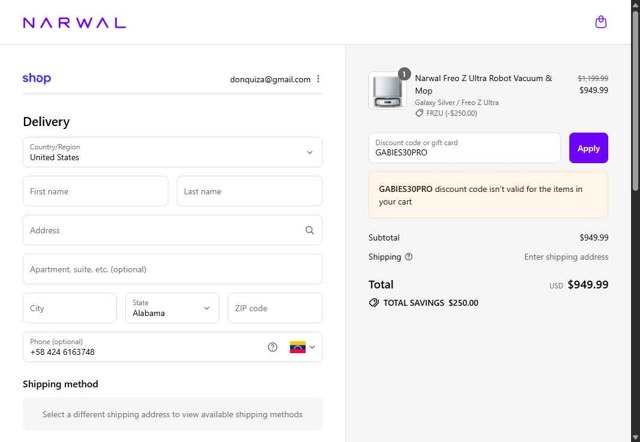
Task: Click the page vertical scrollbar thumb
Action: tap(636, 100)
